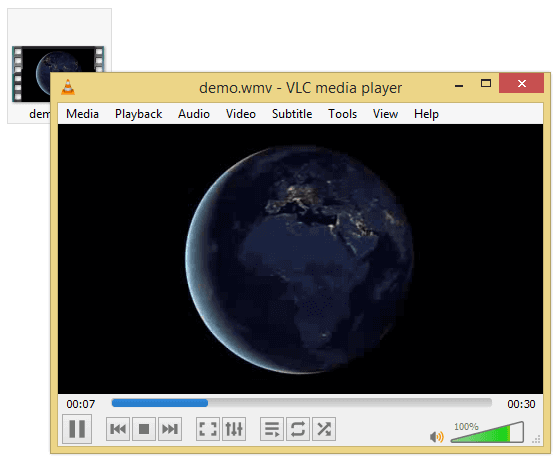
Task: Click the window resize grip corner
Action: click(536, 439)
